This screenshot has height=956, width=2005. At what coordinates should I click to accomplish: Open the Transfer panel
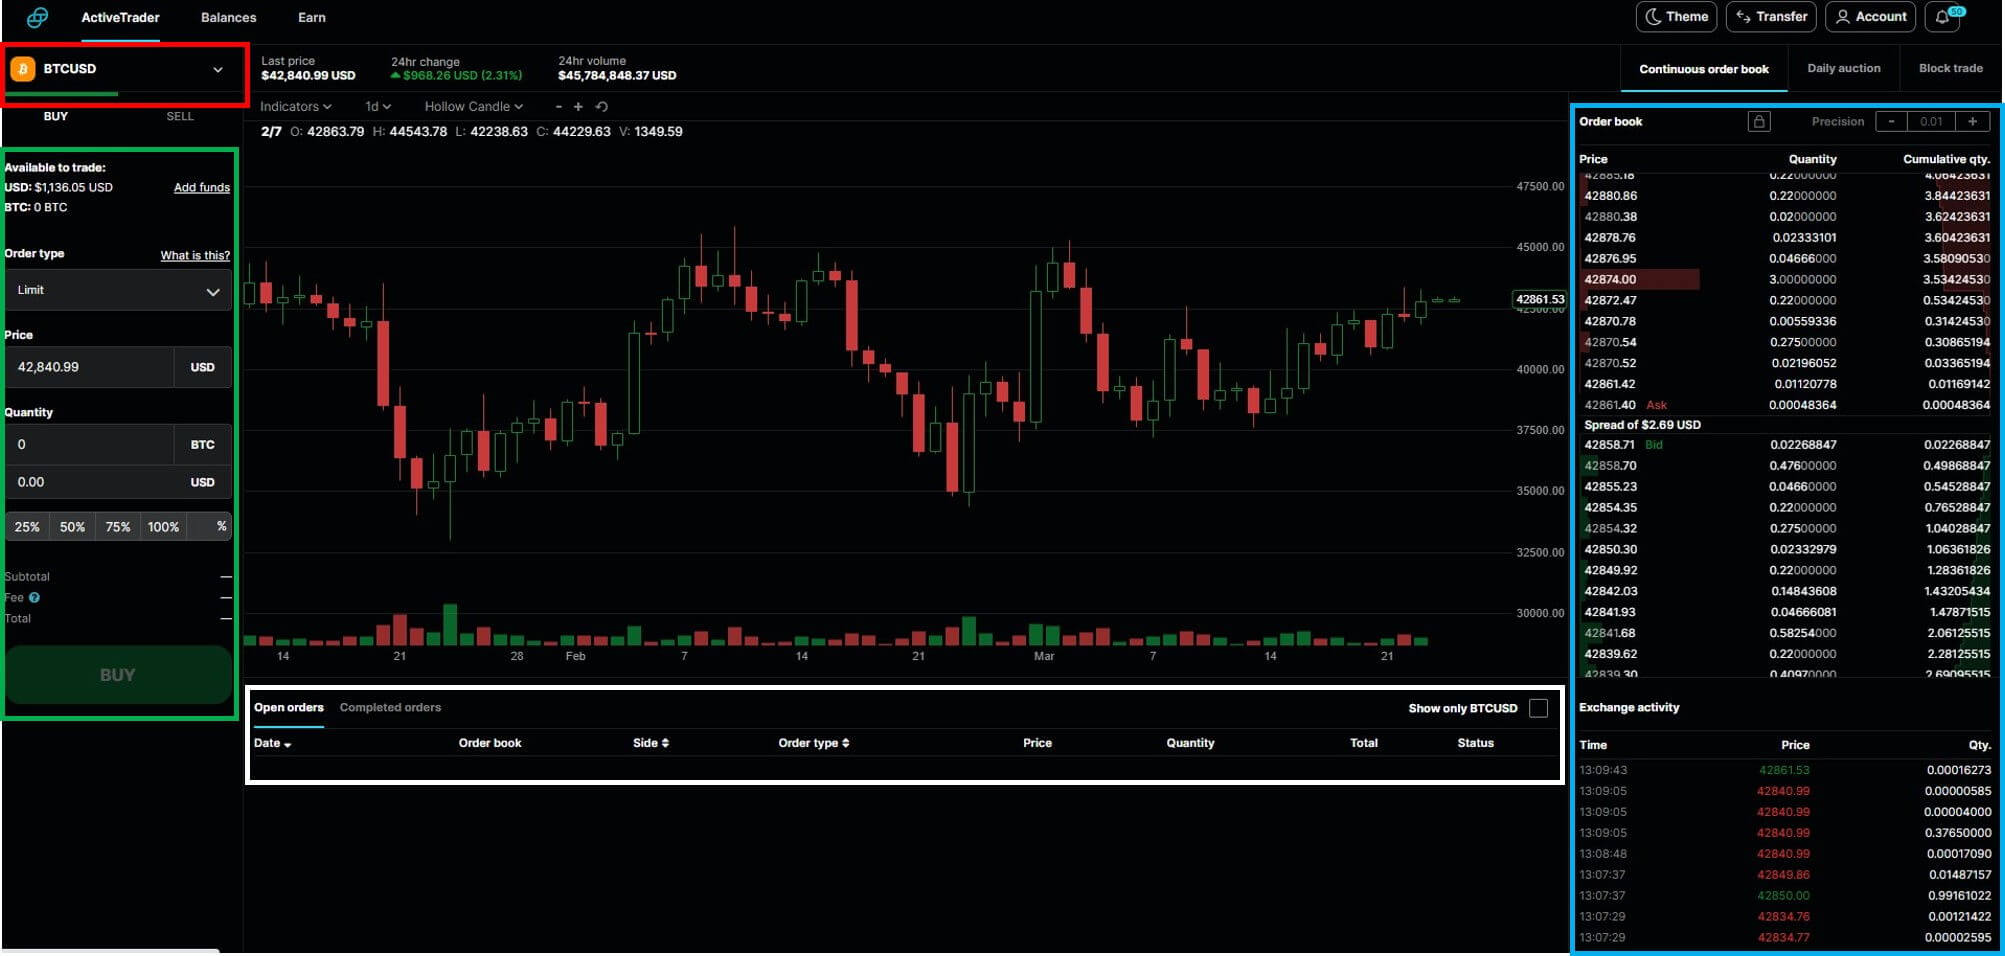click(1770, 16)
